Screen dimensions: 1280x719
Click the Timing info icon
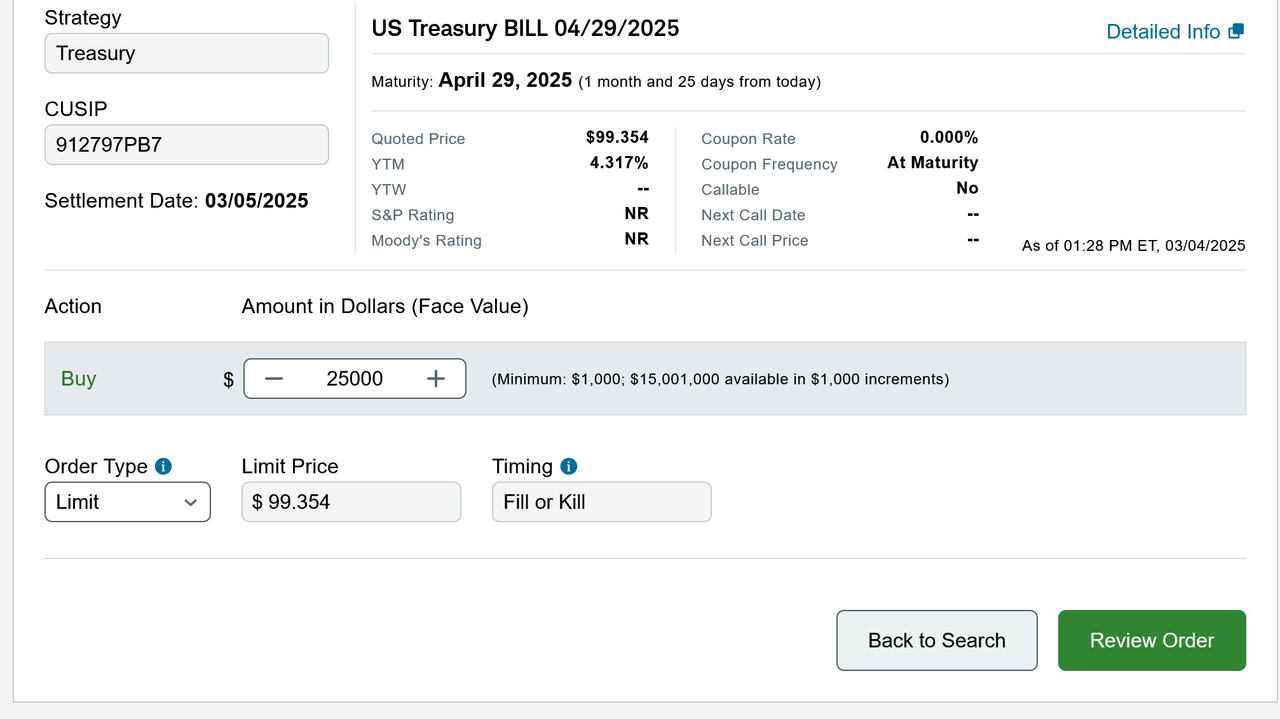[x=569, y=467]
